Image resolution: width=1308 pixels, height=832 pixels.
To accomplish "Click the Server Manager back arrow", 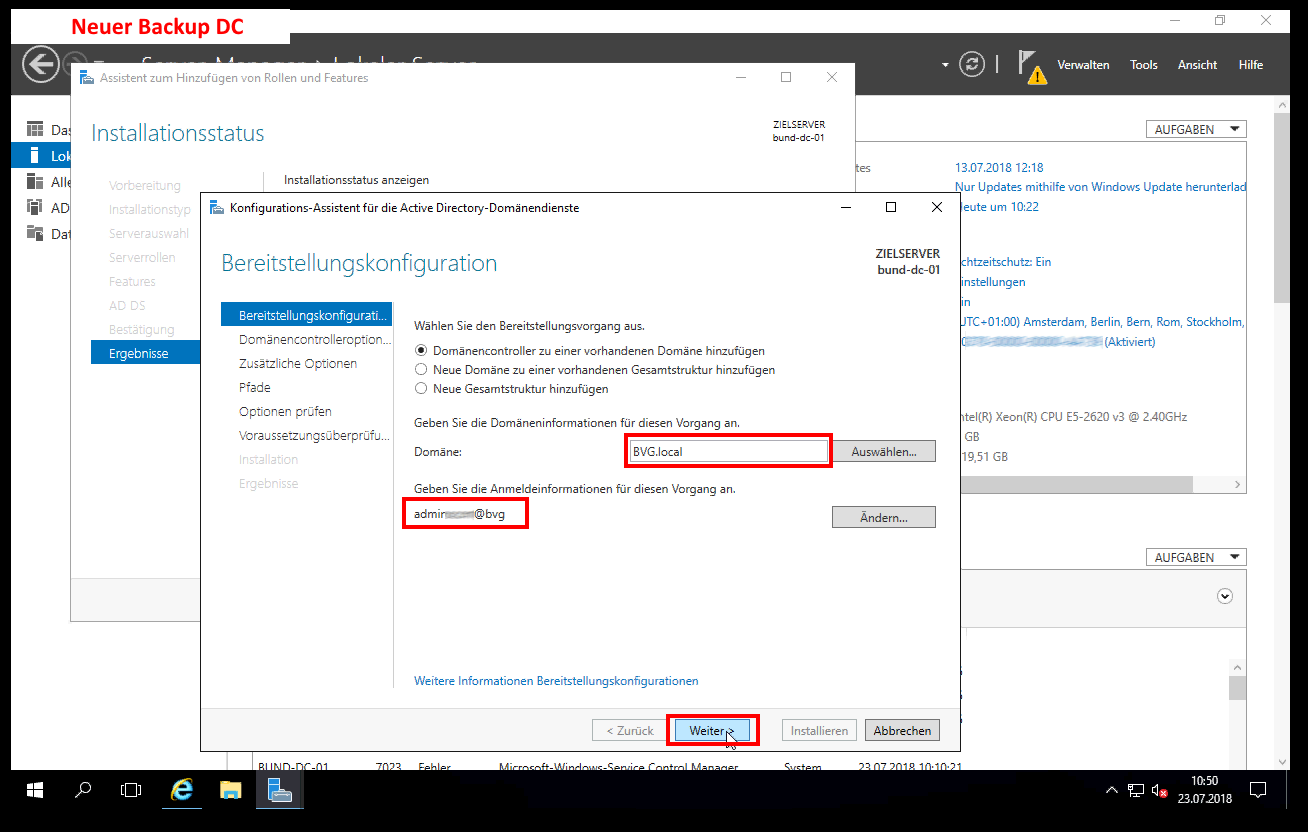I will [x=41, y=65].
